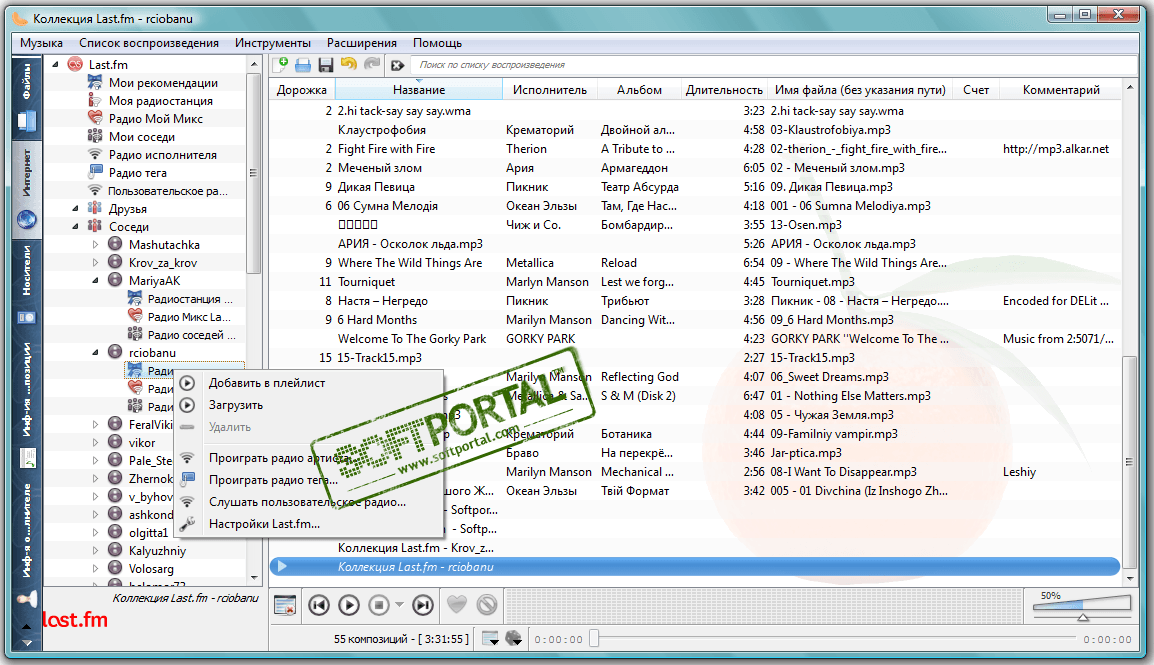Select the Fight Fire with Fire track
This screenshot has height=665, width=1154.
[x=386, y=149]
